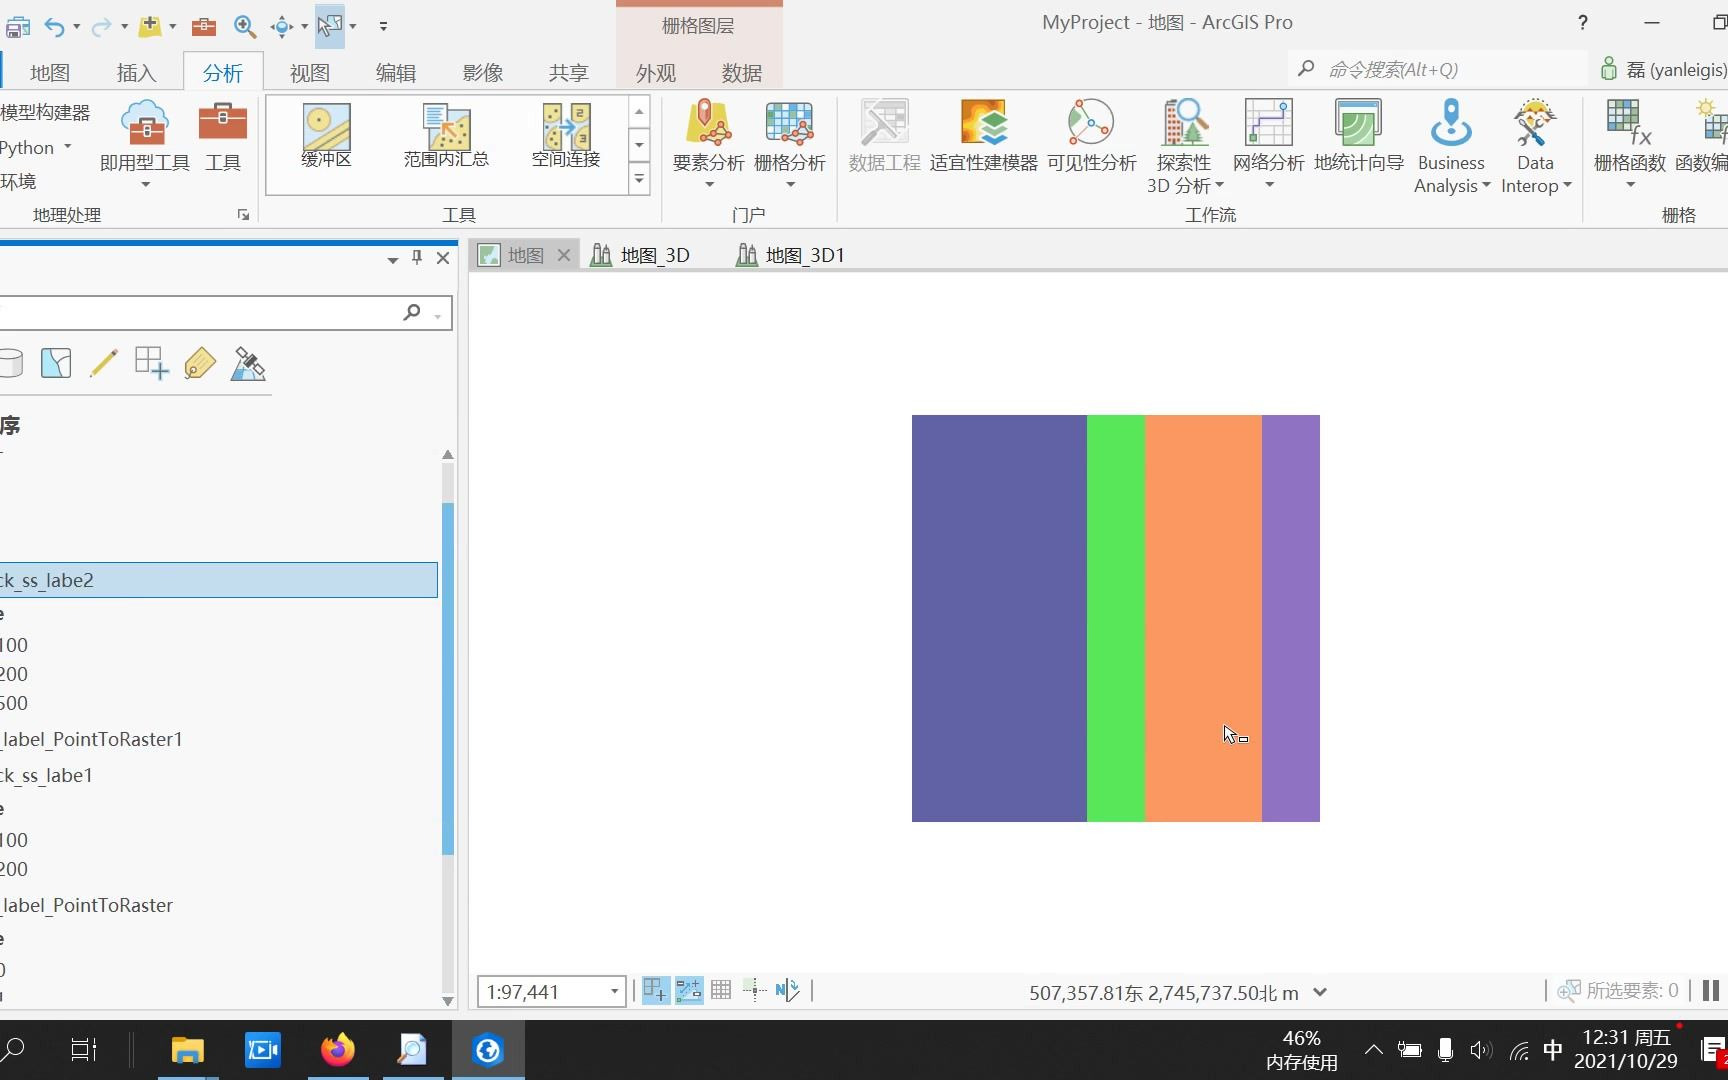This screenshot has width=1728, height=1080.
Task: Open the 视图 ribbon tab
Action: coord(309,71)
